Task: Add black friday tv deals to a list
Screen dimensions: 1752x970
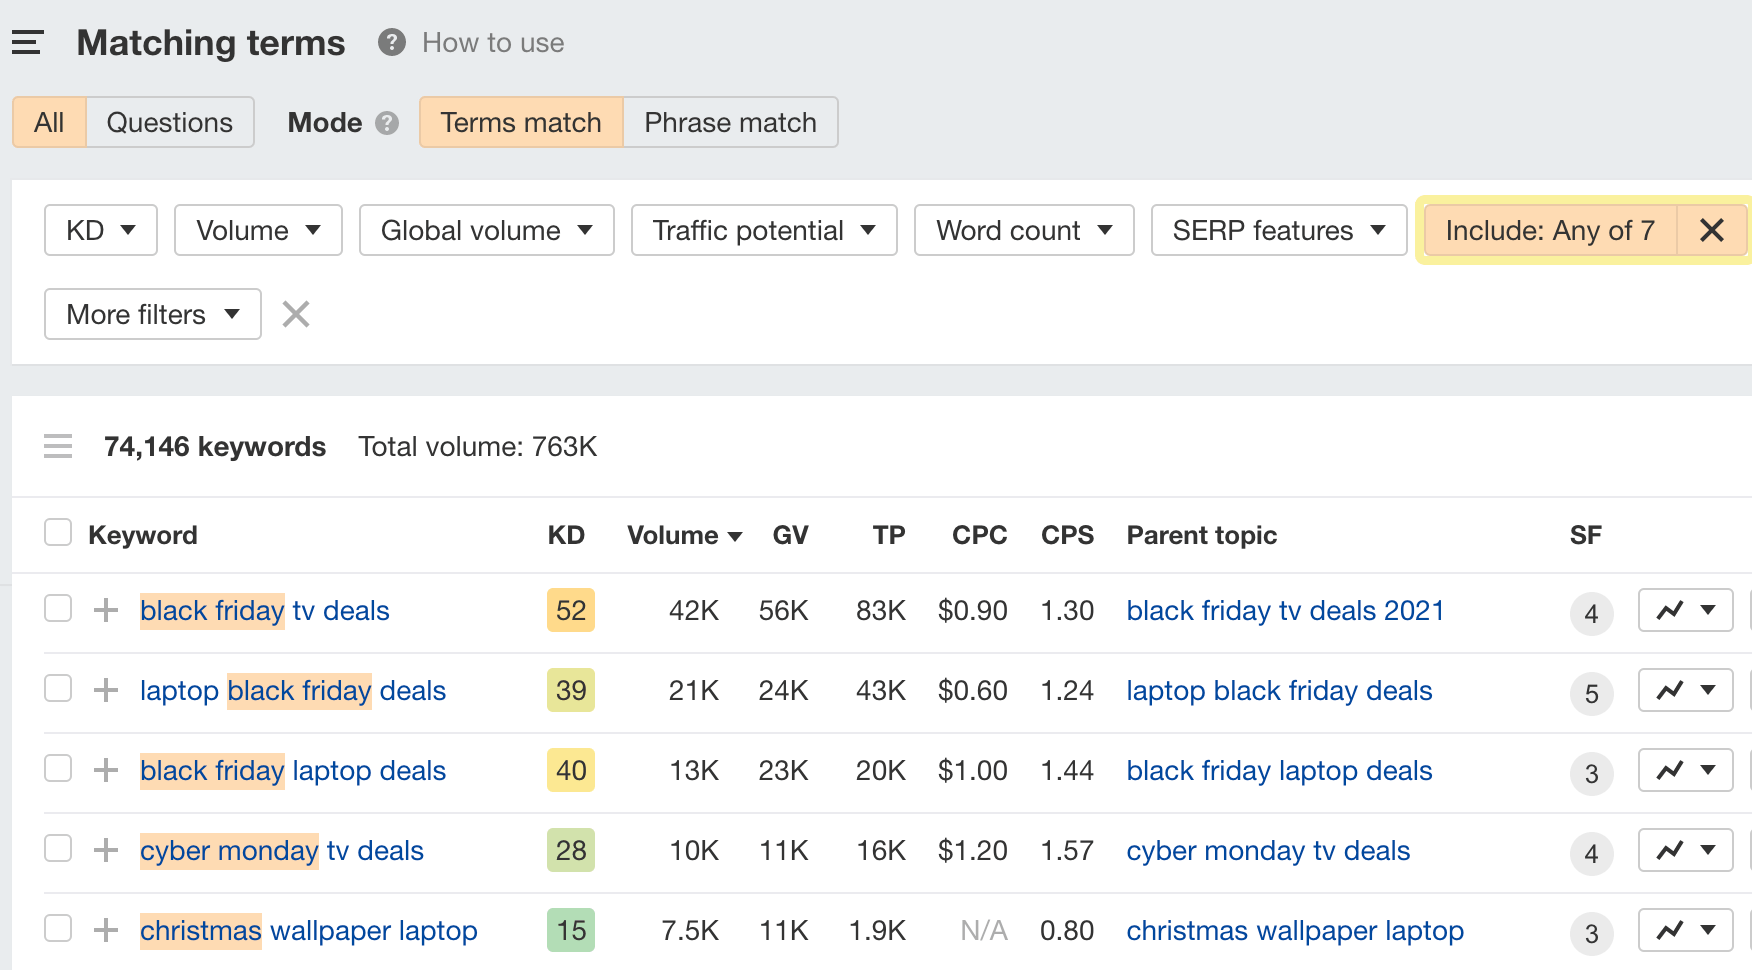Action: pos(104,610)
